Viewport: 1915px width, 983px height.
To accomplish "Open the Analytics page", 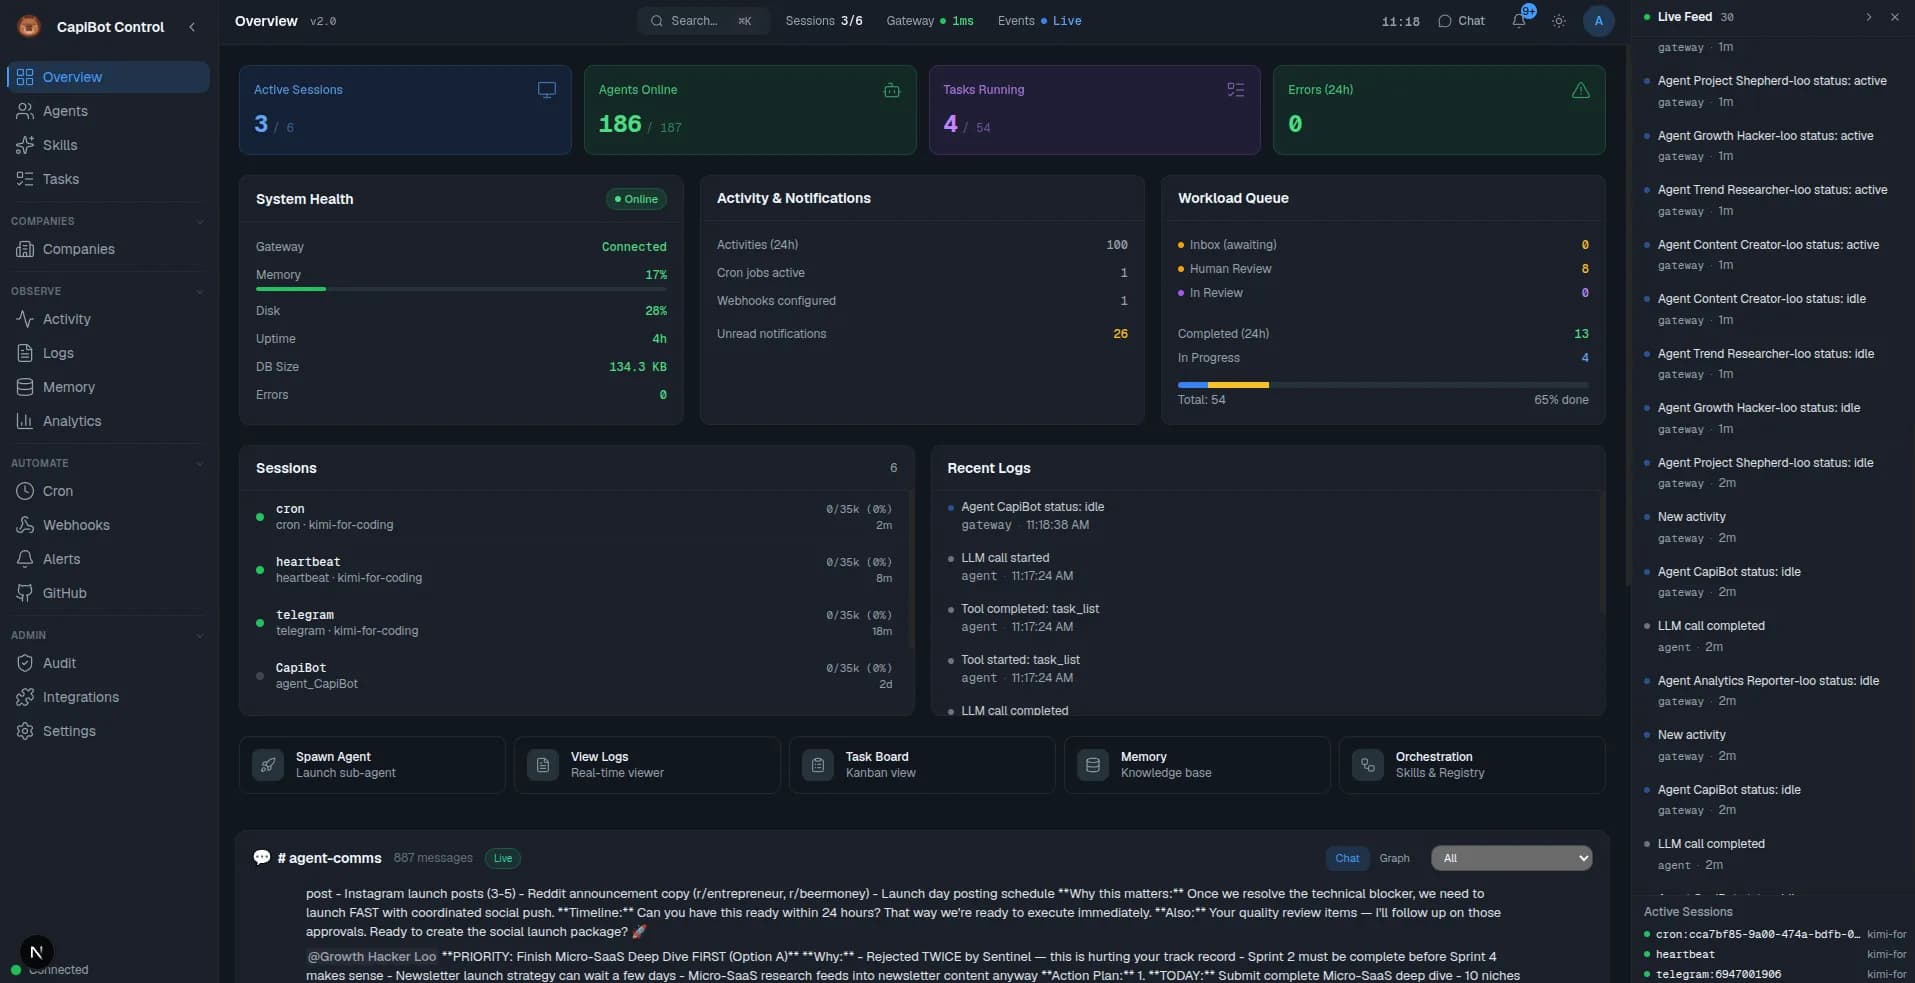I will pyautogui.click(x=108, y=421).
